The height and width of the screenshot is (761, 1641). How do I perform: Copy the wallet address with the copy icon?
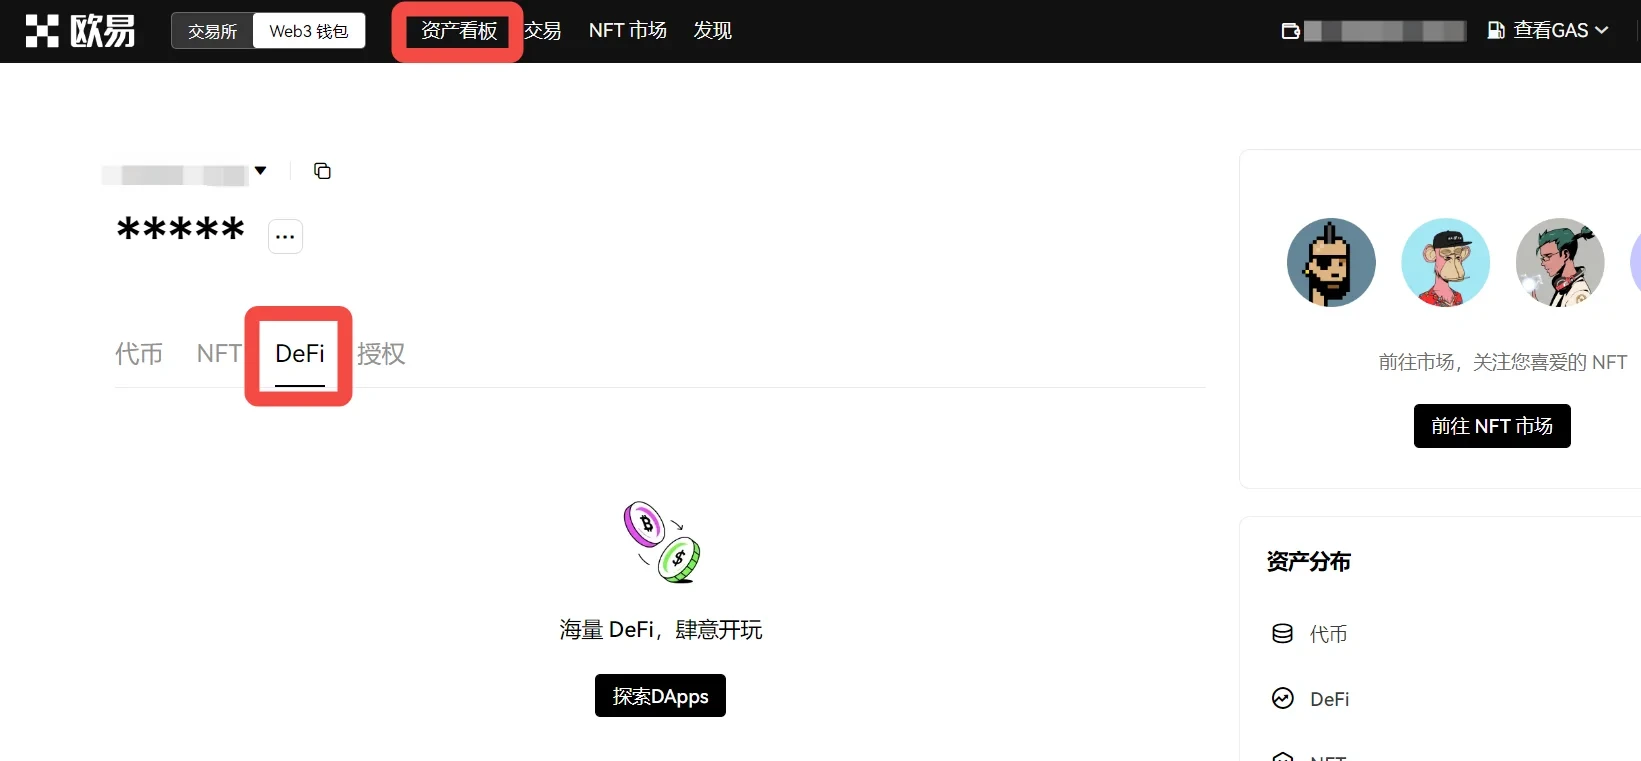322,171
